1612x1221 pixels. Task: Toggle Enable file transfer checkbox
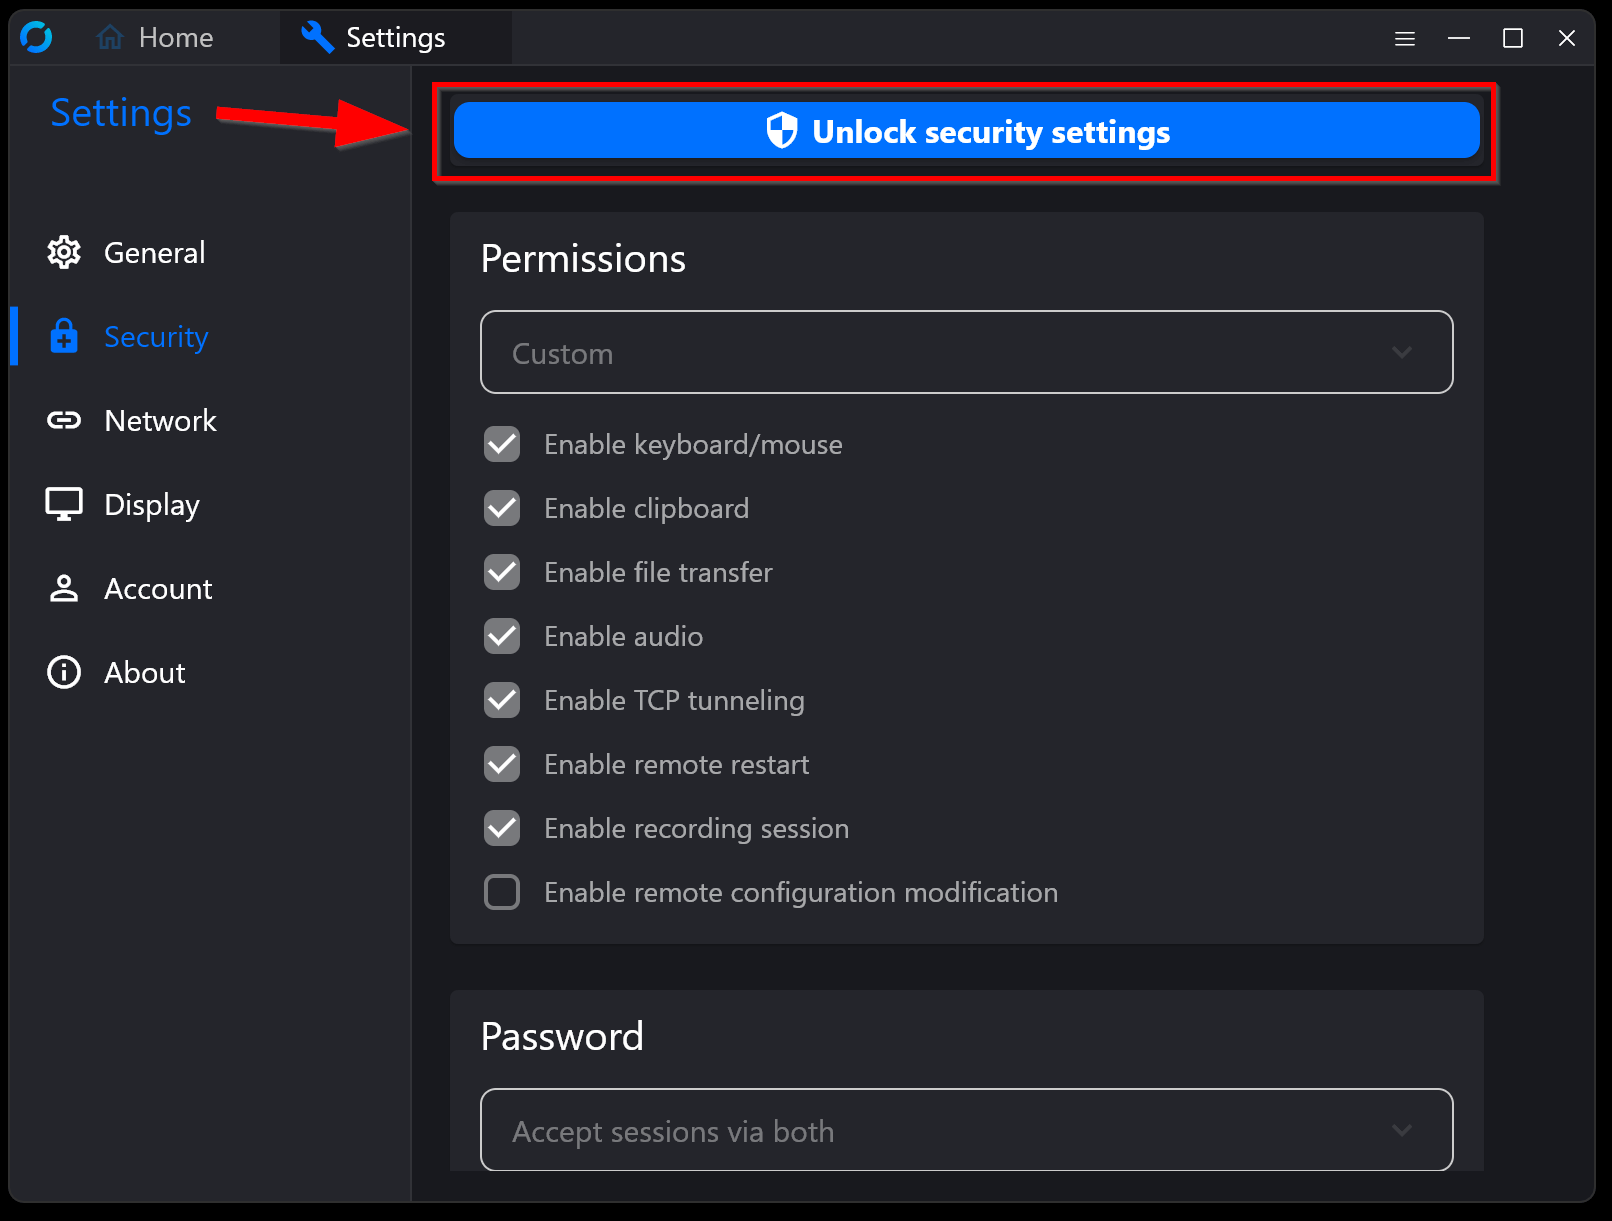point(502,572)
